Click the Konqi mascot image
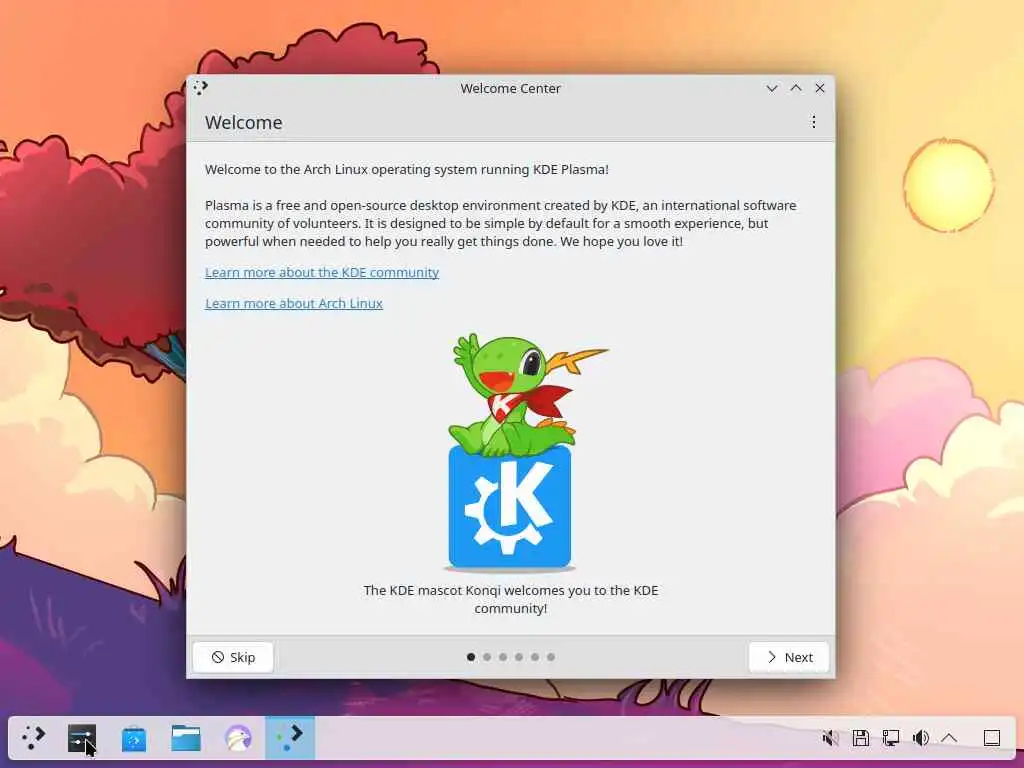 pyautogui.click(x=510, y=452)
